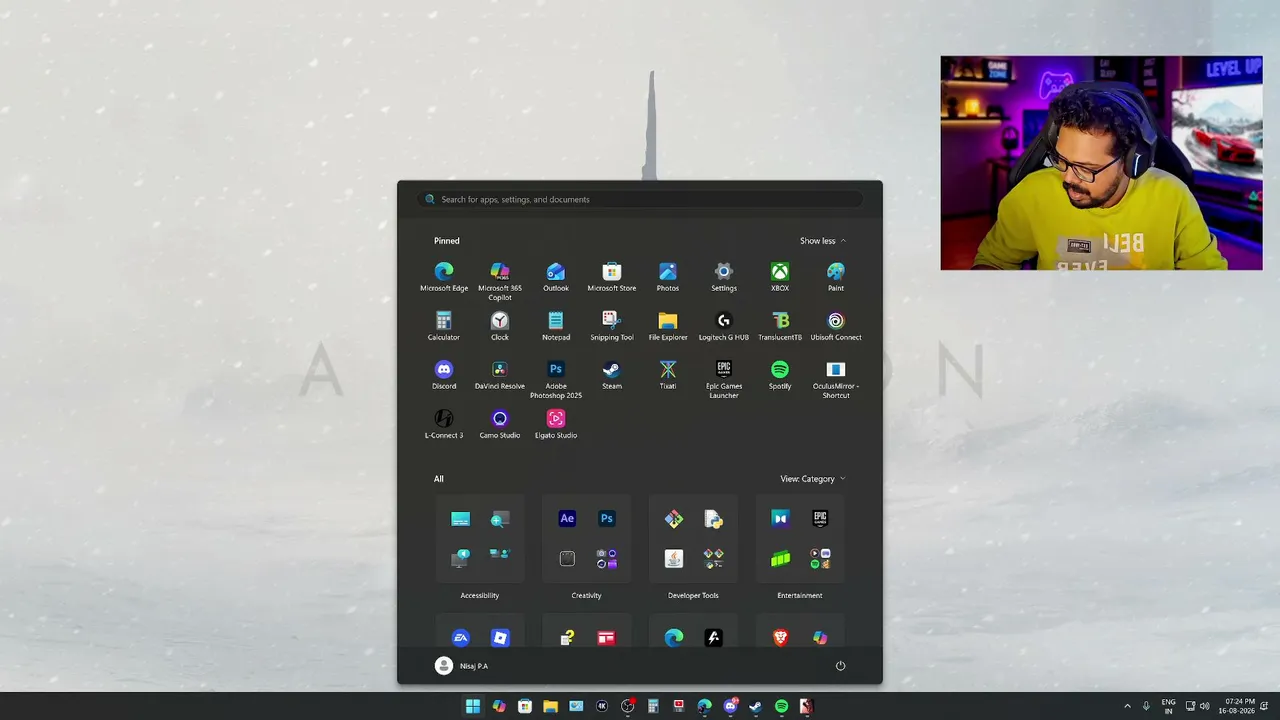Screen dimensions: 1280x720
Task: Open Paint from pinned apps
Action: coord(836,276)
